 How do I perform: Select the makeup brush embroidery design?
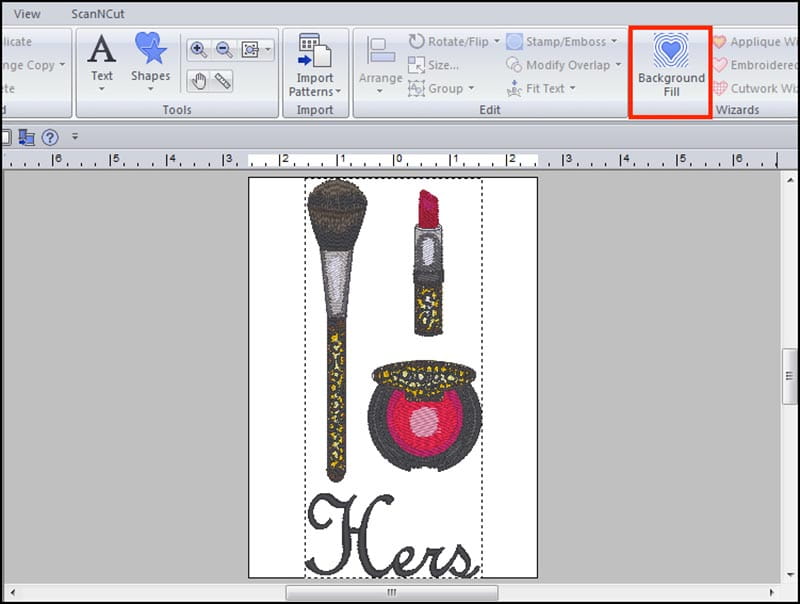point(336,330)
